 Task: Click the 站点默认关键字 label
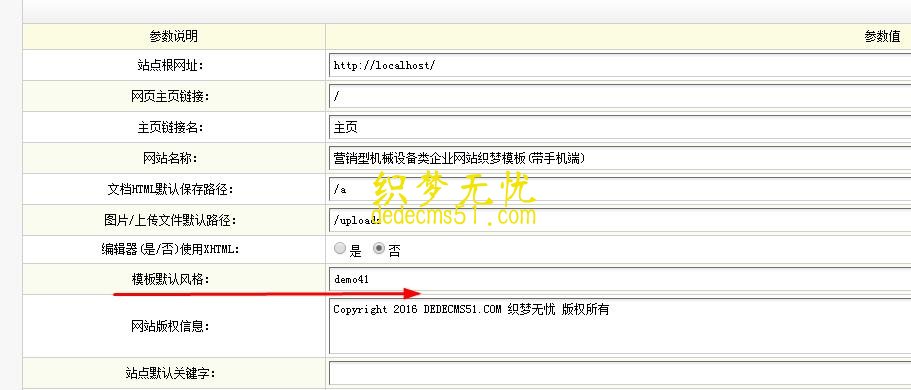(x=170, y=373)
